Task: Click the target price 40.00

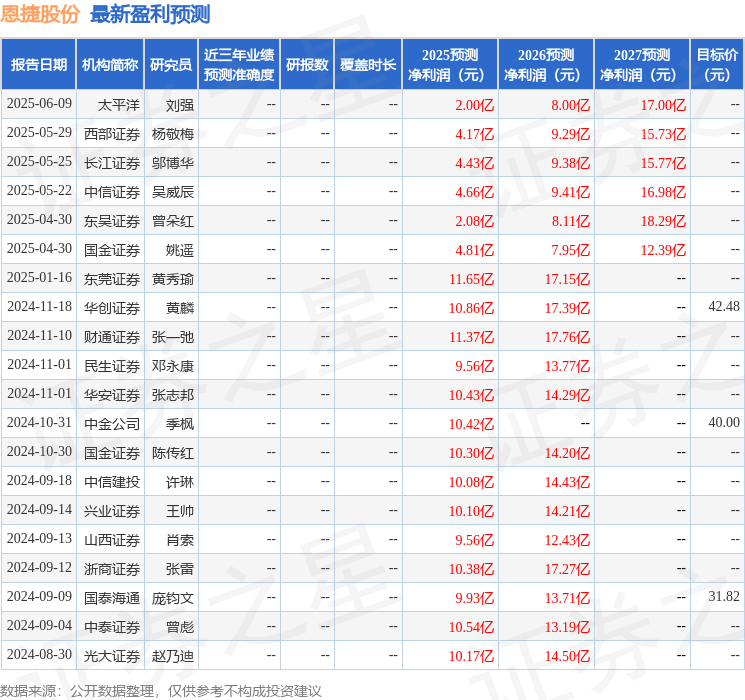Action: click(724, 422)
